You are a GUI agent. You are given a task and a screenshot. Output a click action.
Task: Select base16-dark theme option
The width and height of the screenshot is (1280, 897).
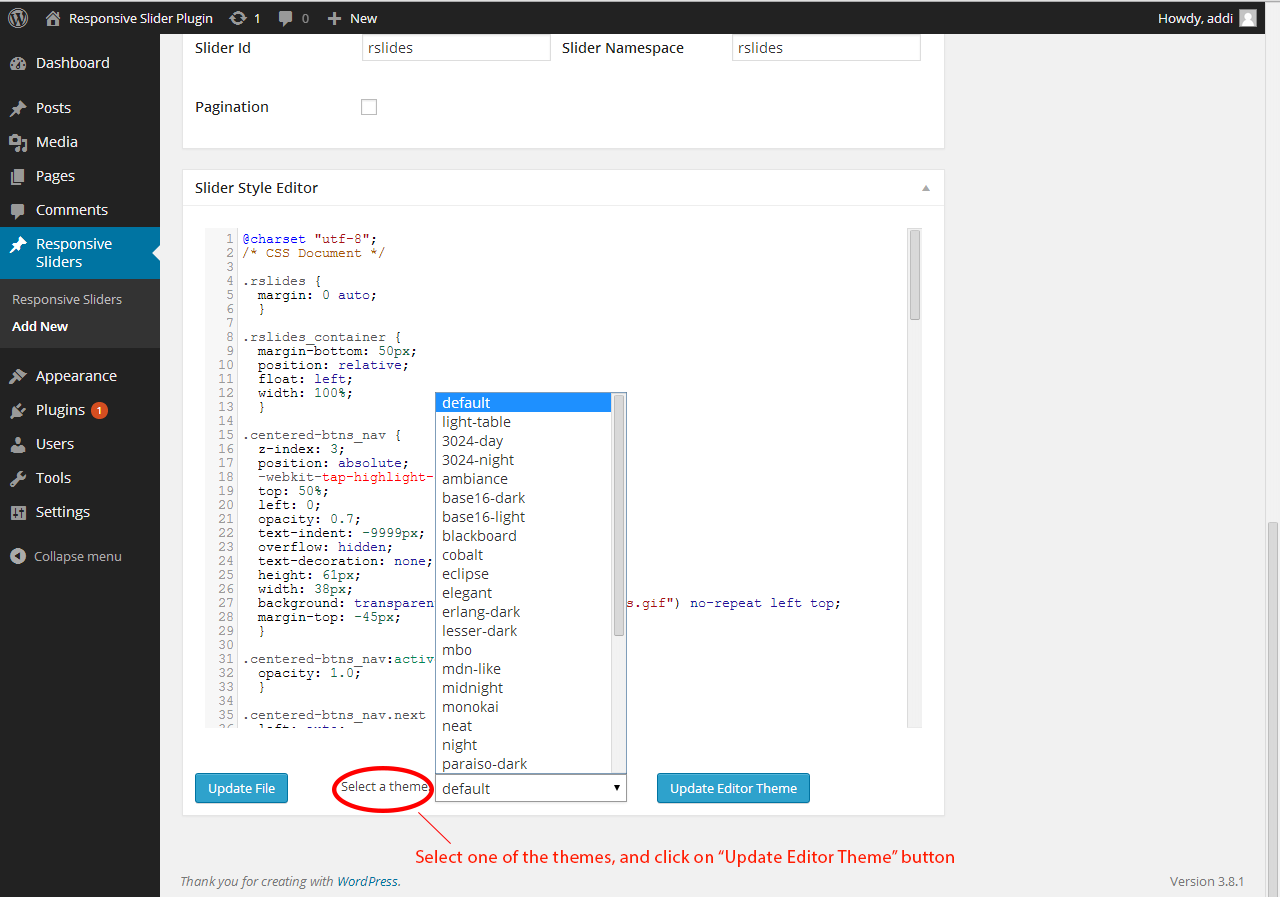[x=523, y=498]
